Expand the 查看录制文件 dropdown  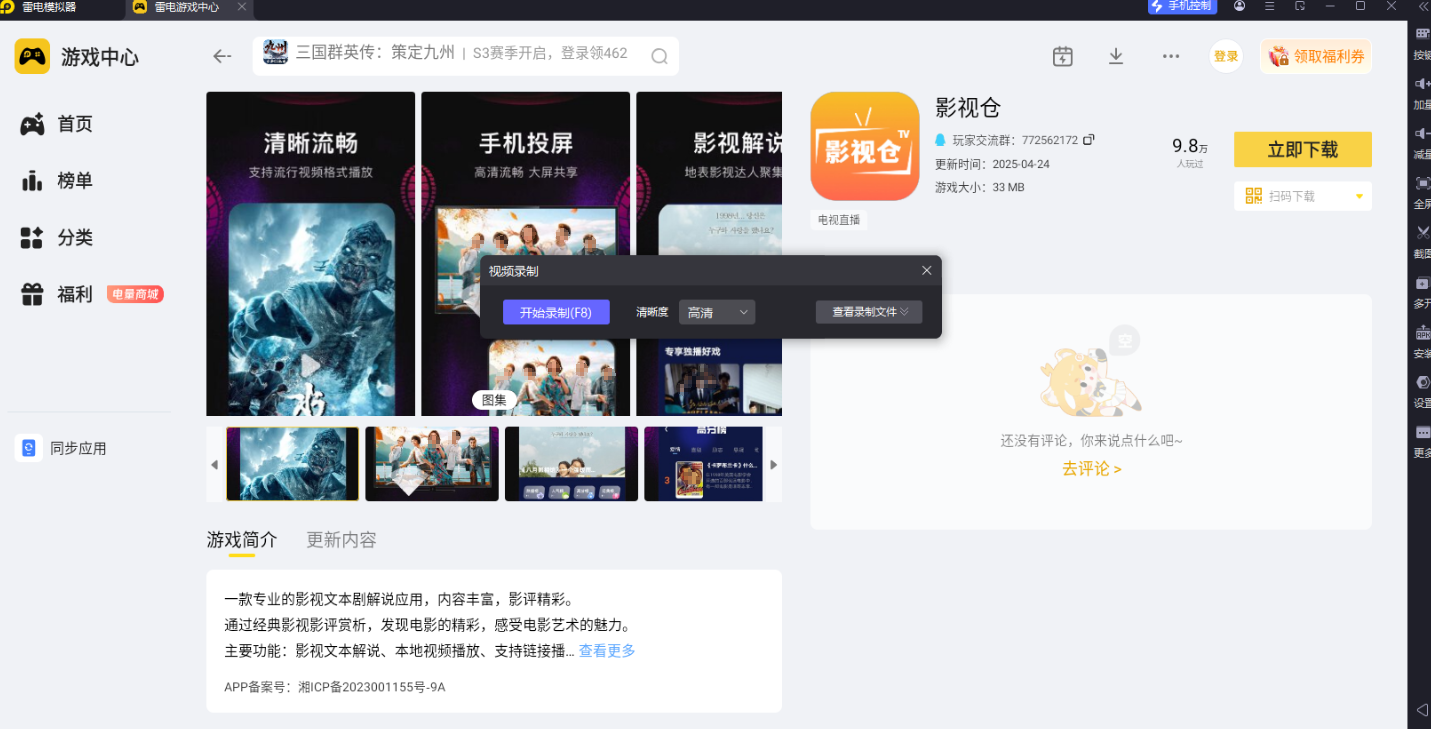[x=868, y=311]
